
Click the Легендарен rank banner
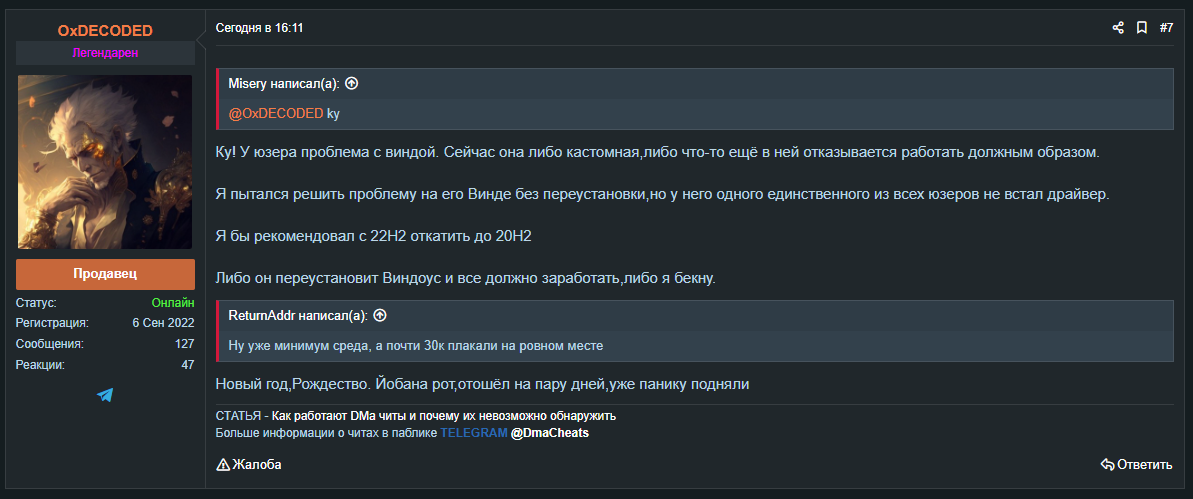105,53
